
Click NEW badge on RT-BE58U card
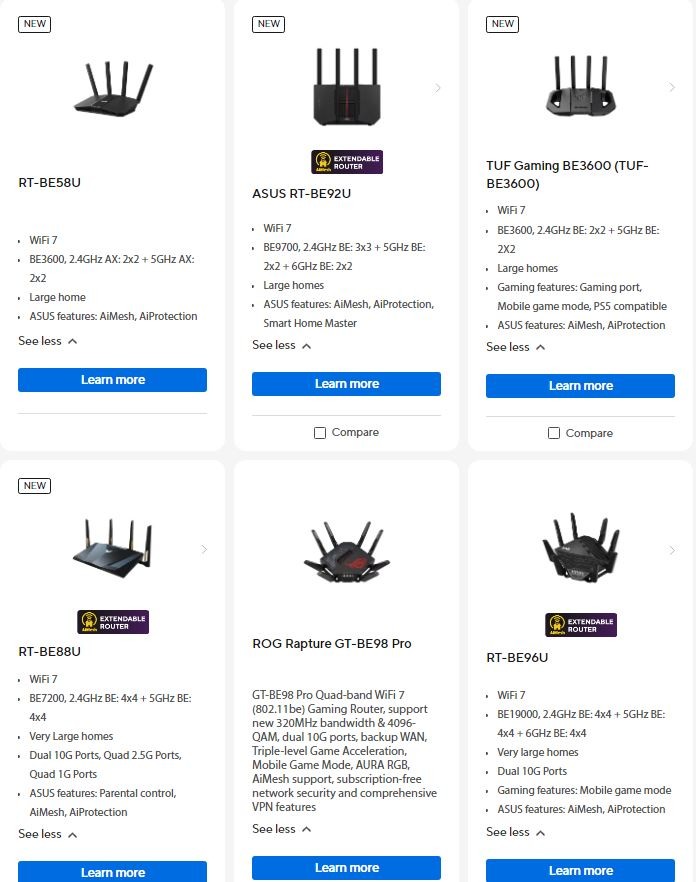tap(34, 24)
